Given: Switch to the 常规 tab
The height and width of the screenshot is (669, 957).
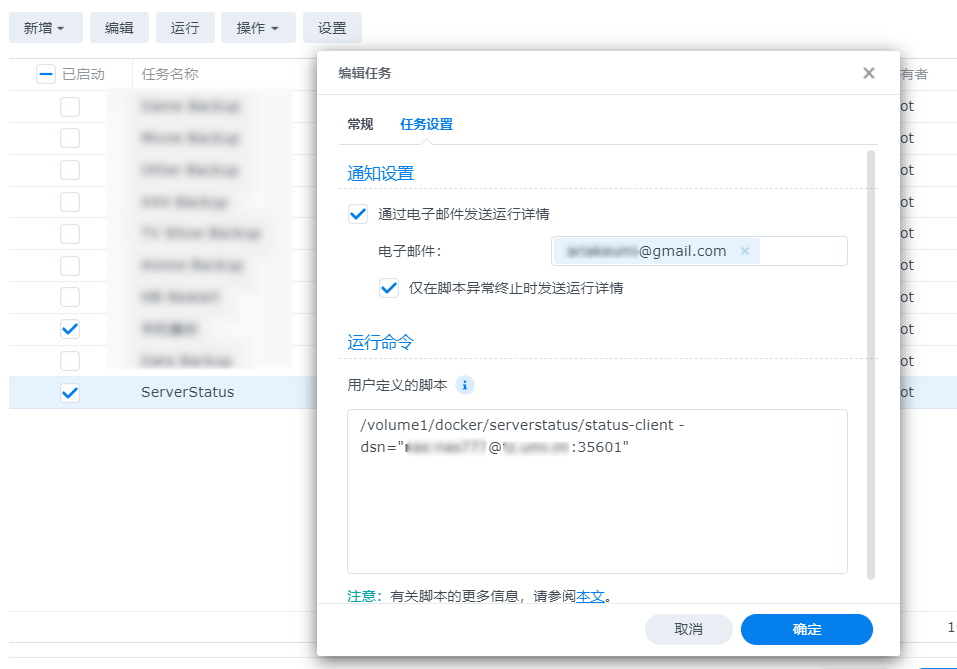Looking at the screenshot, I should pyautogui.click(x=360, y=124).
